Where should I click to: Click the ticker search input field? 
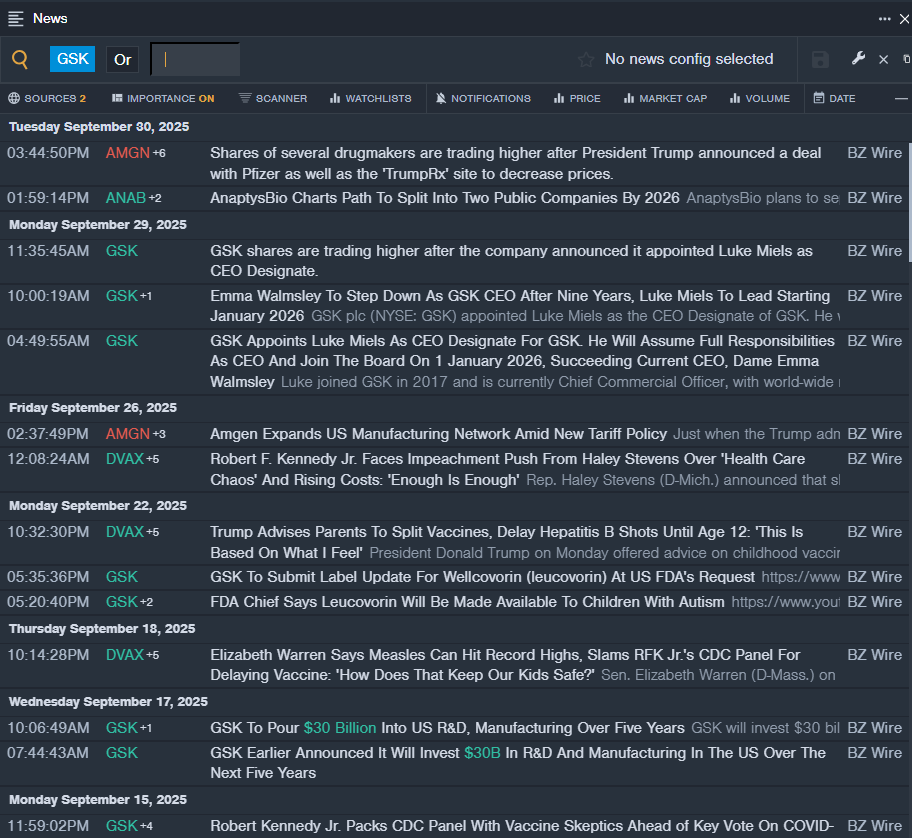click(x=195, y=60)
